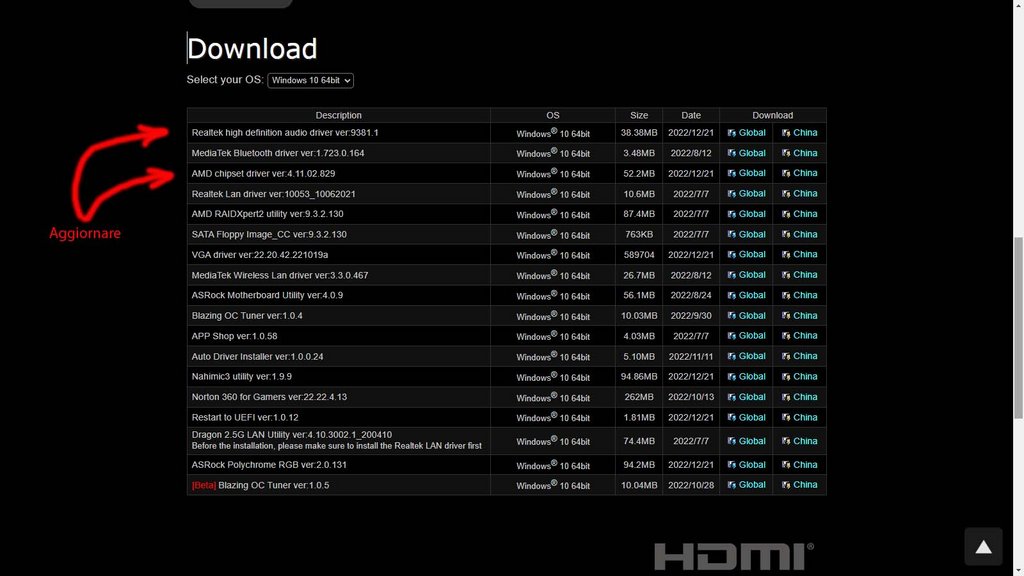Image resolution: width=1024 pixels, height=576 pixels.
Task: Click China link for Nahimic3 utility
Action: click(799, 376)
